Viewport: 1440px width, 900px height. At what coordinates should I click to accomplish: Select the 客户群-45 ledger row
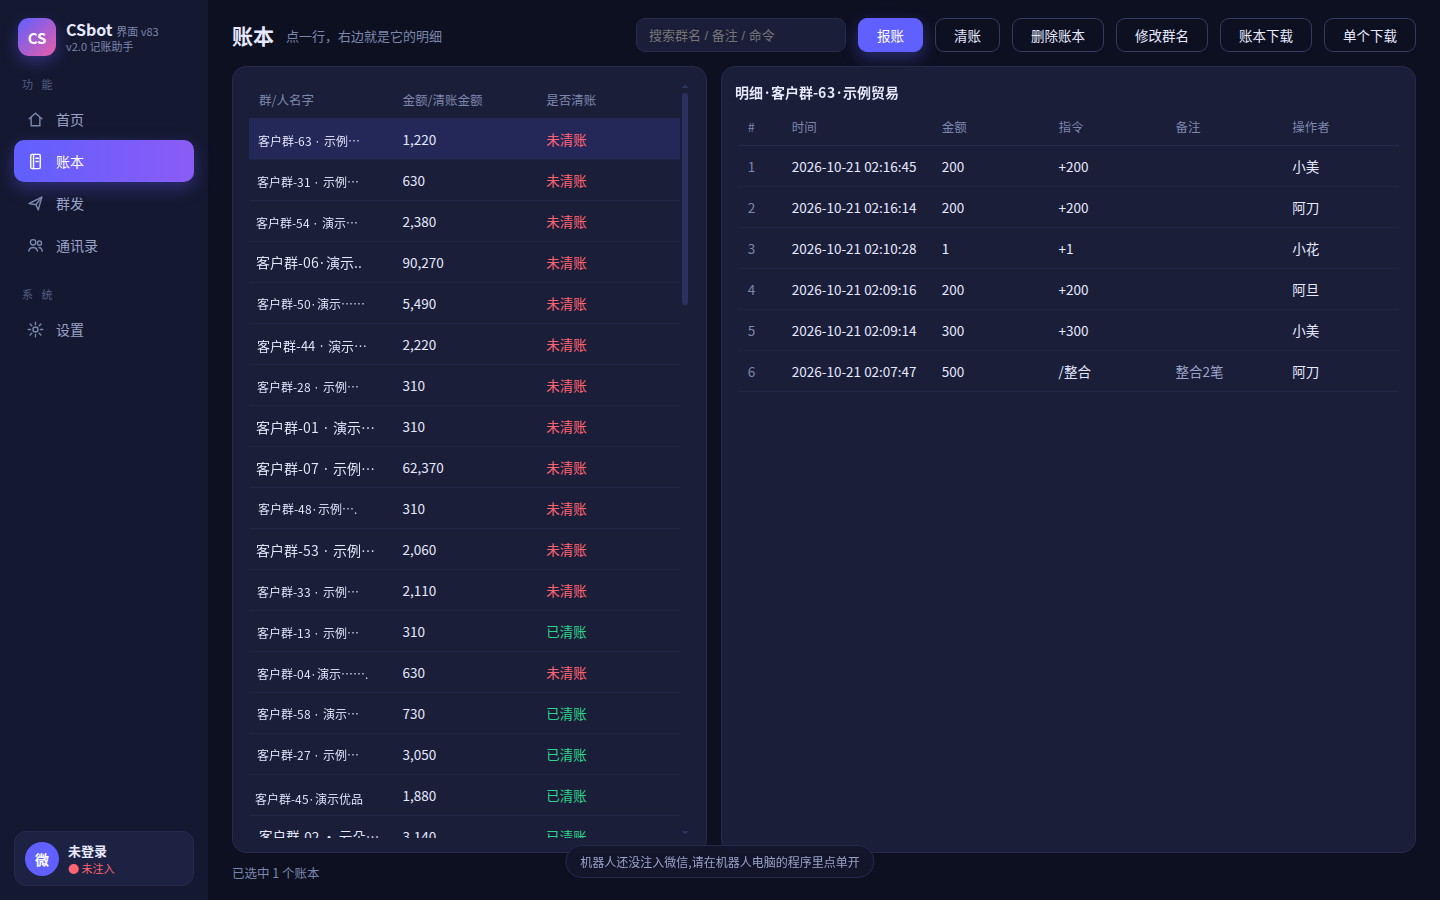click(464, 796)
